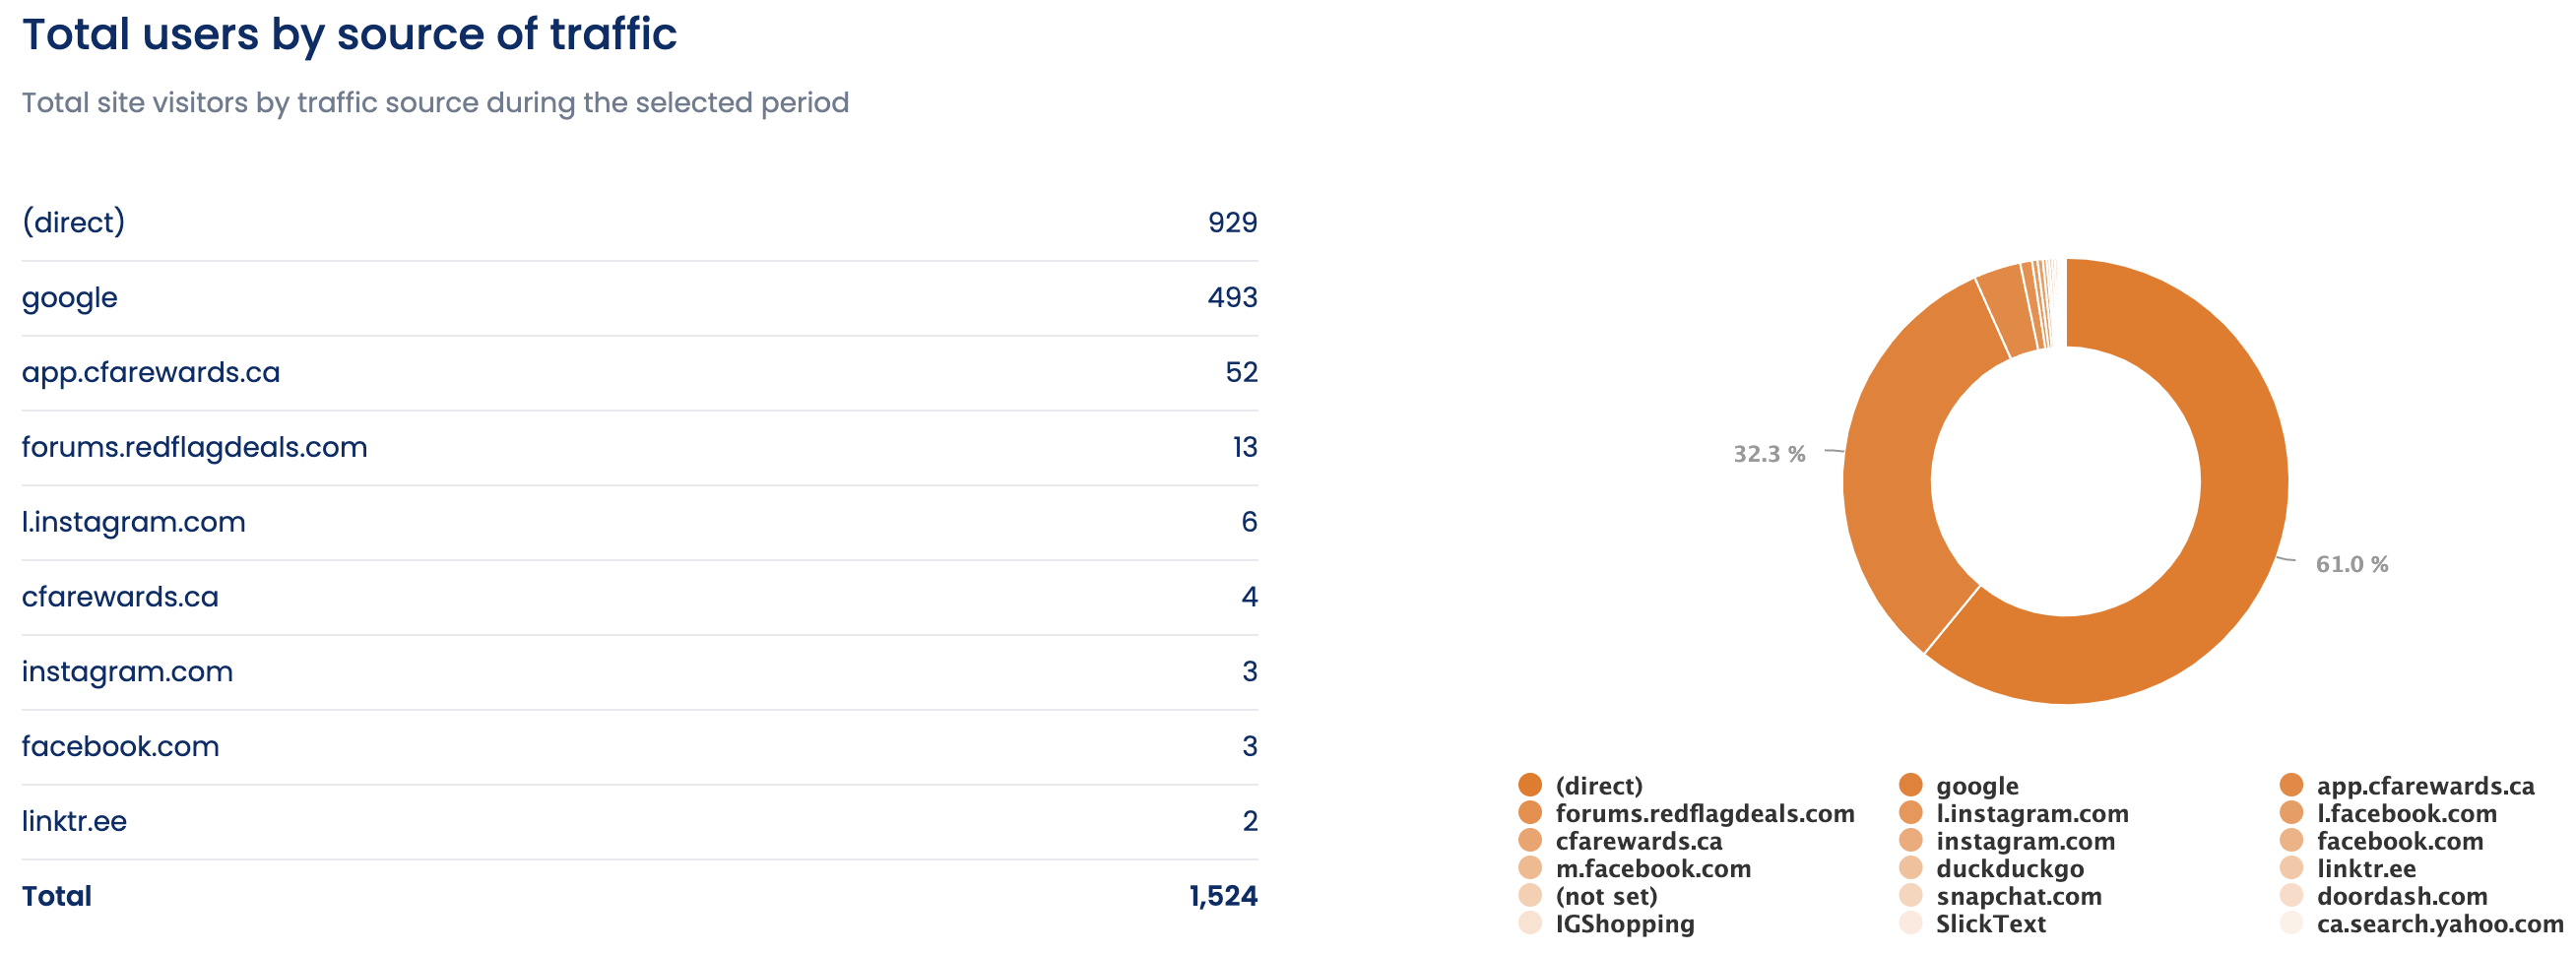
Task: Click the (direct) legend color dot
Action: (1529, 785)
